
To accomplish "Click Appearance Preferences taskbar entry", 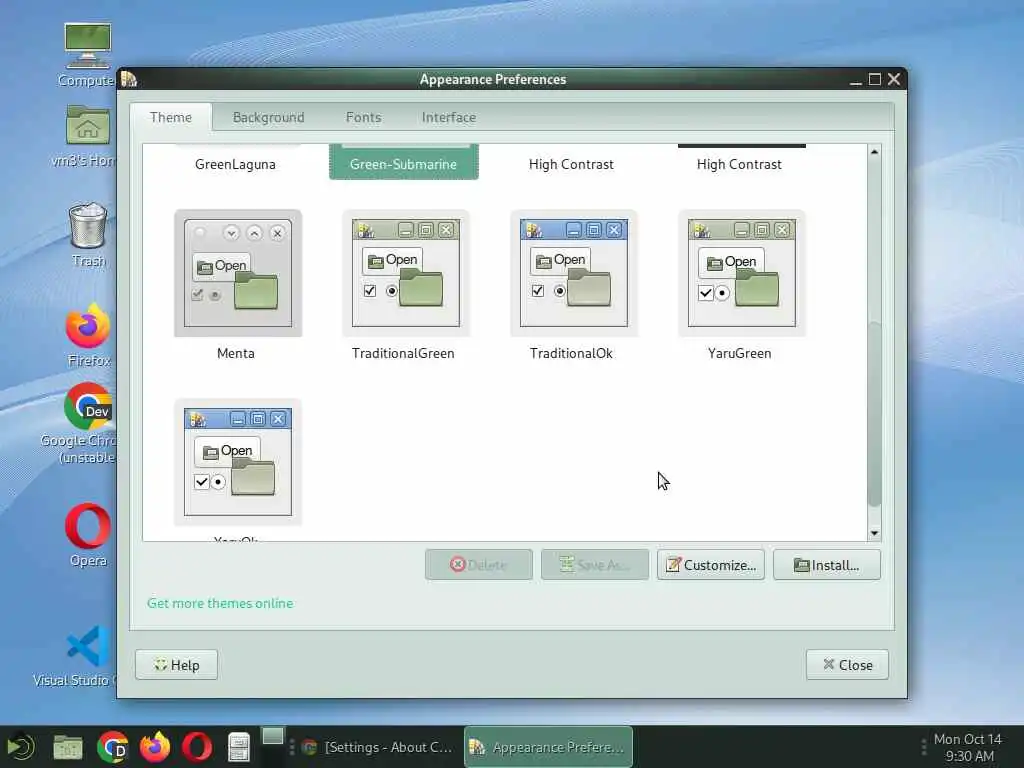I will (548, 747).
